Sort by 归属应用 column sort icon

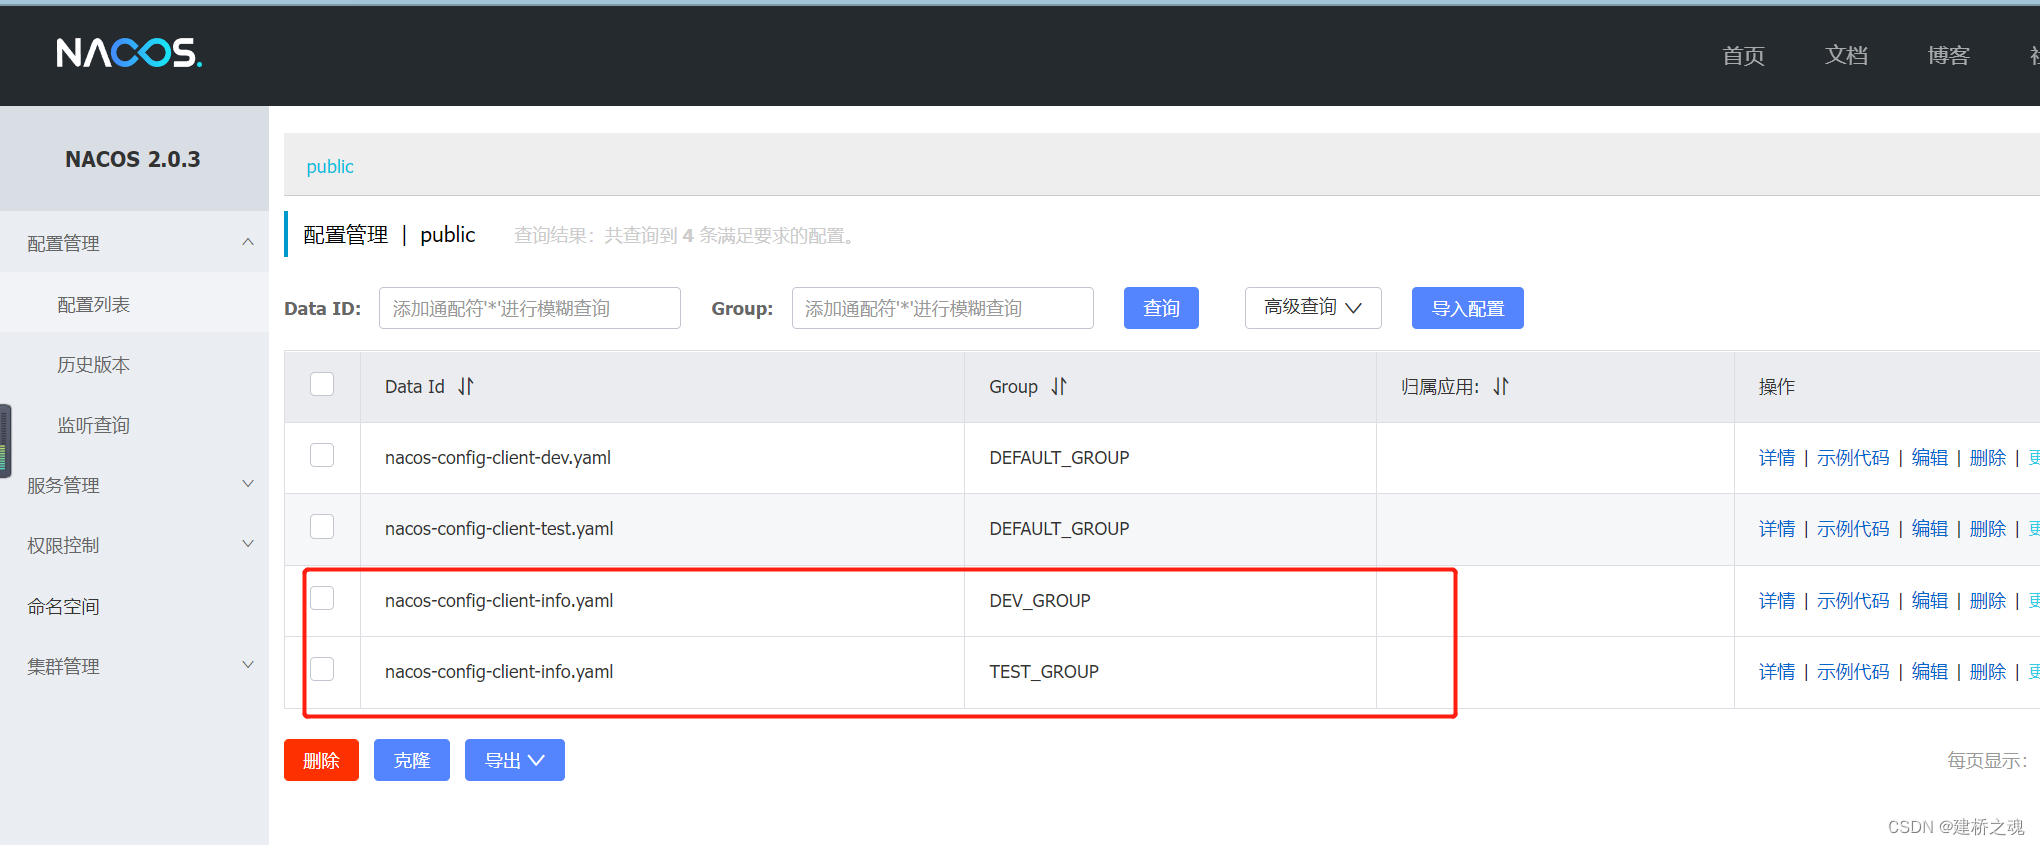coord(1500,386)
